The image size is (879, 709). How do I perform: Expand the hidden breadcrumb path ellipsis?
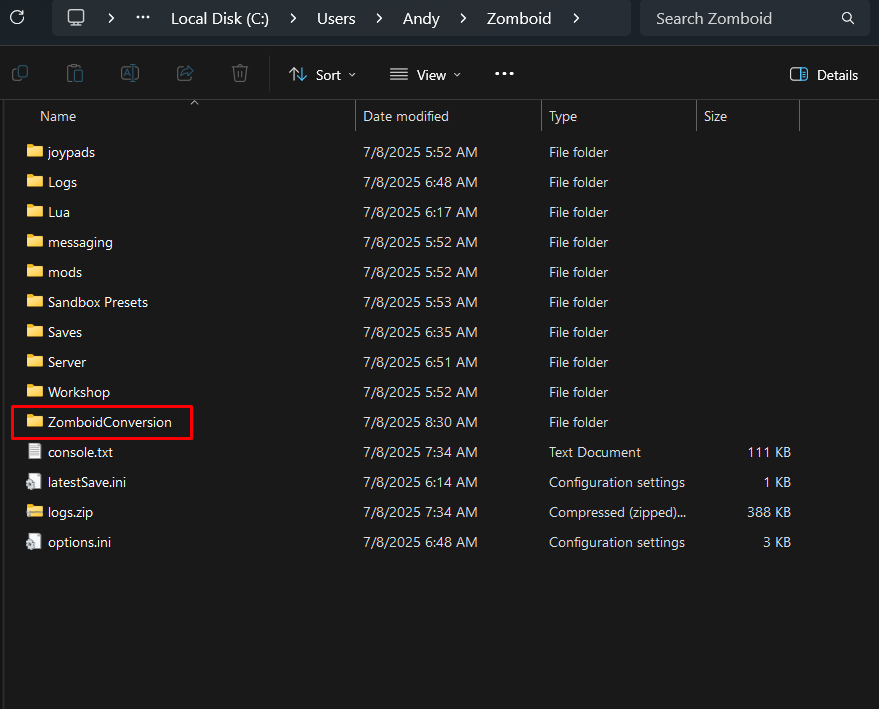point(143,18)
